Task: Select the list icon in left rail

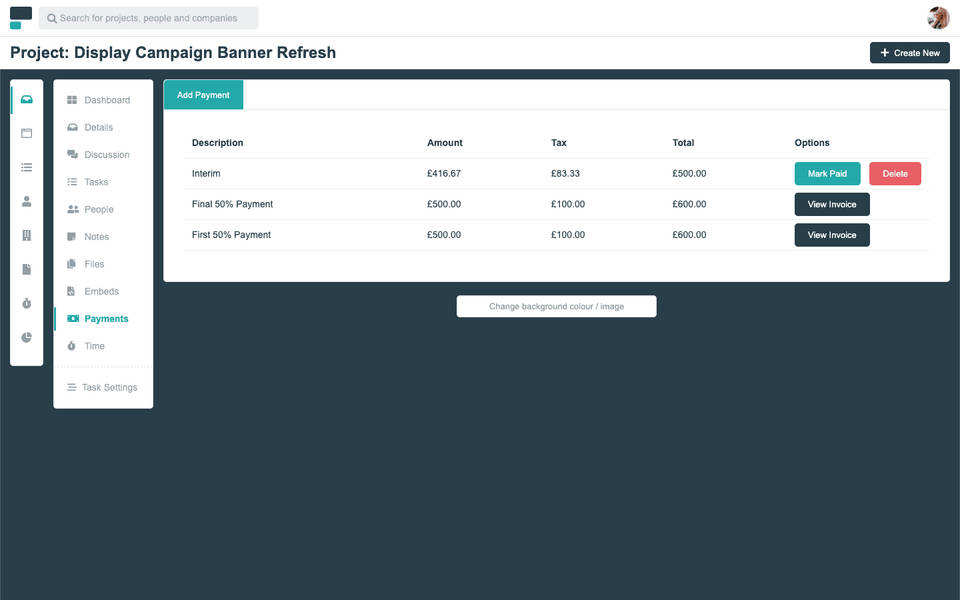Action: (27, 167)
